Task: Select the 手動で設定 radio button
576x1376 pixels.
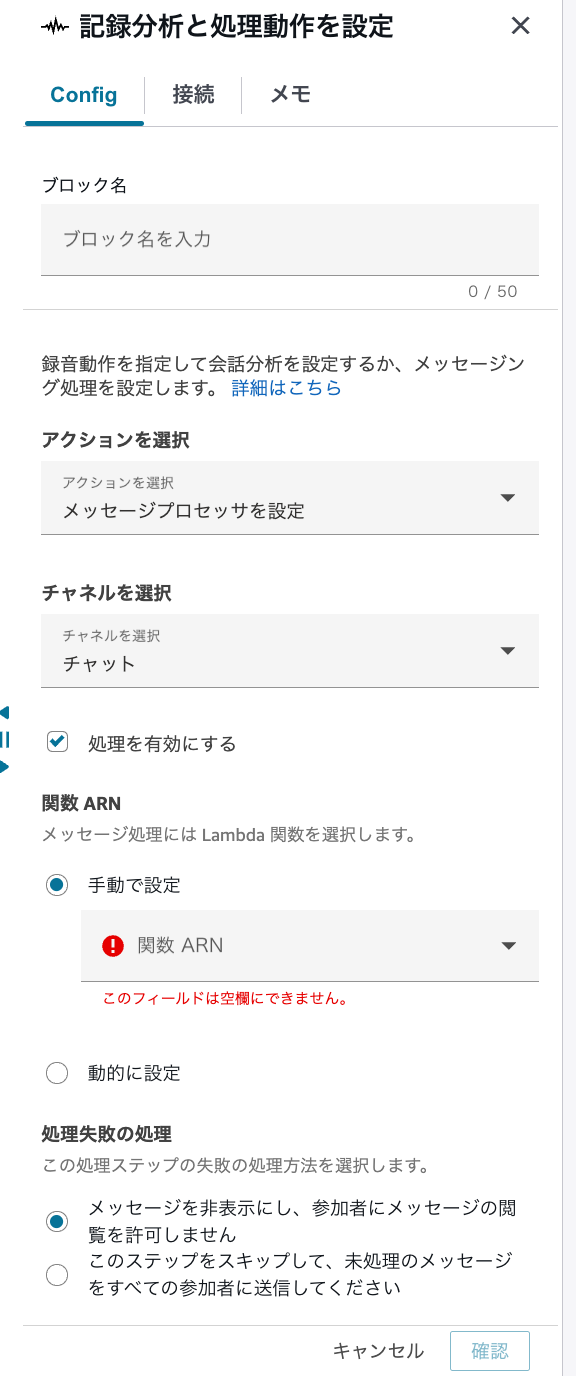Action: 57,885
